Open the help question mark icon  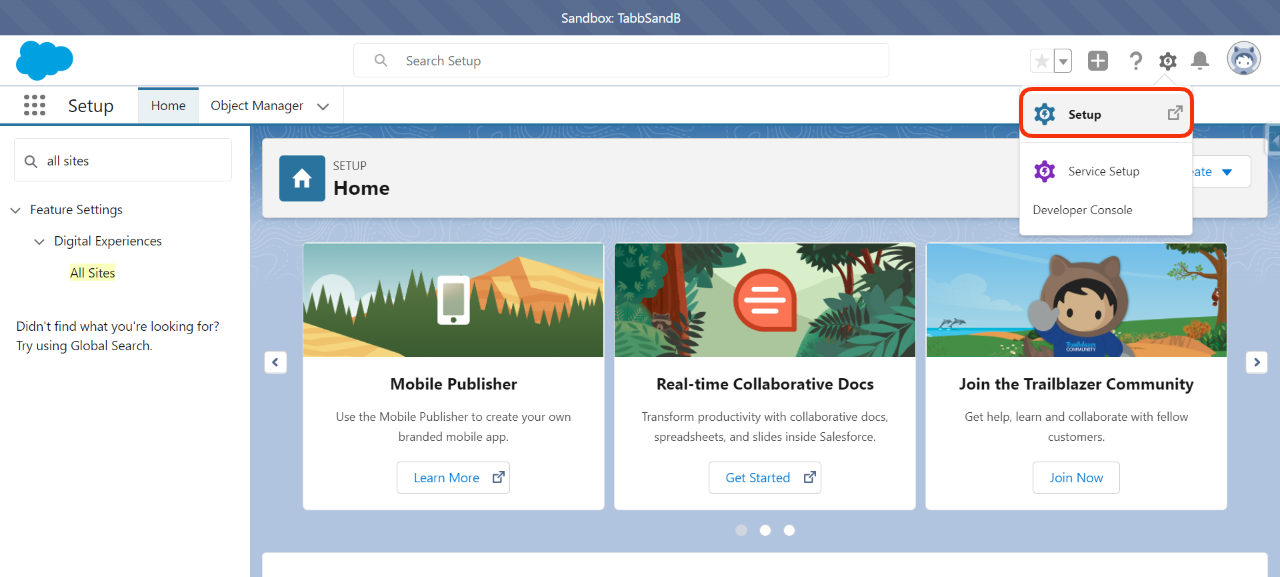[1135, 61]
